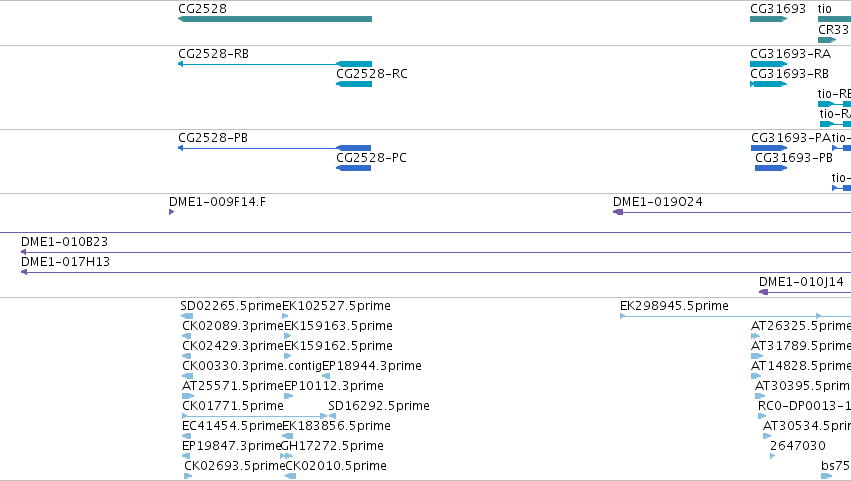Select the EP19847.3prime EST
This screenshot has height=481, width=851.
[187, 456]
